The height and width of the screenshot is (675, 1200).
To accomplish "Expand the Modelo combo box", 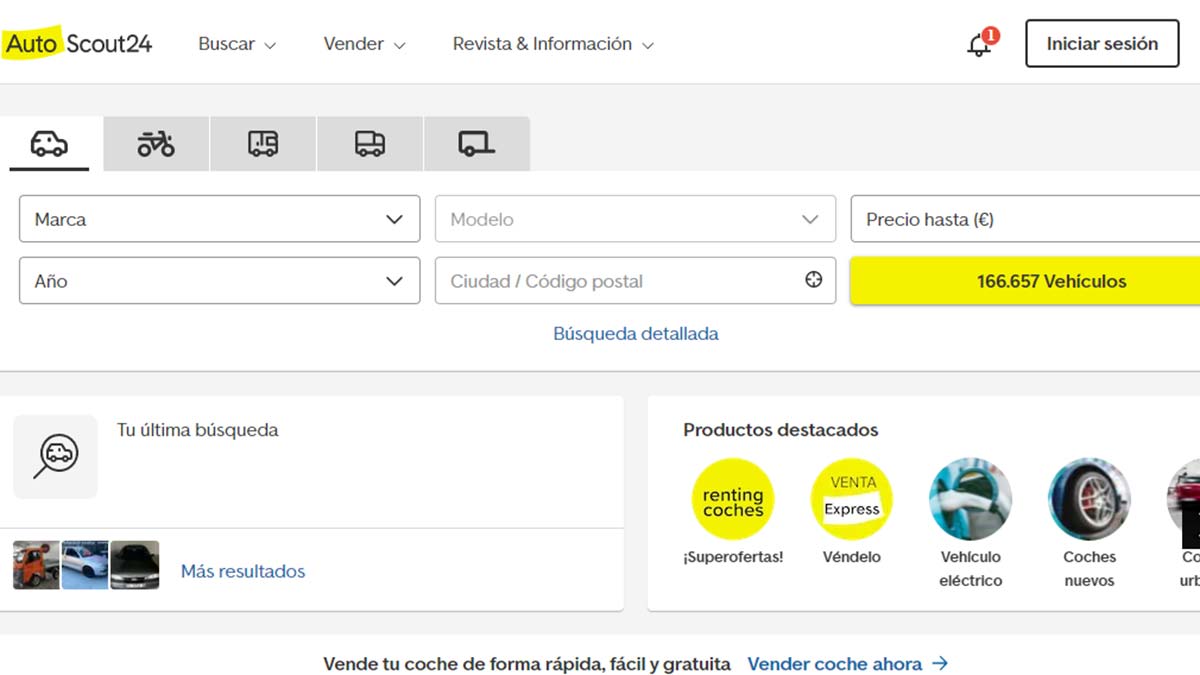I will pyautogui.click(x=635, y=219).
